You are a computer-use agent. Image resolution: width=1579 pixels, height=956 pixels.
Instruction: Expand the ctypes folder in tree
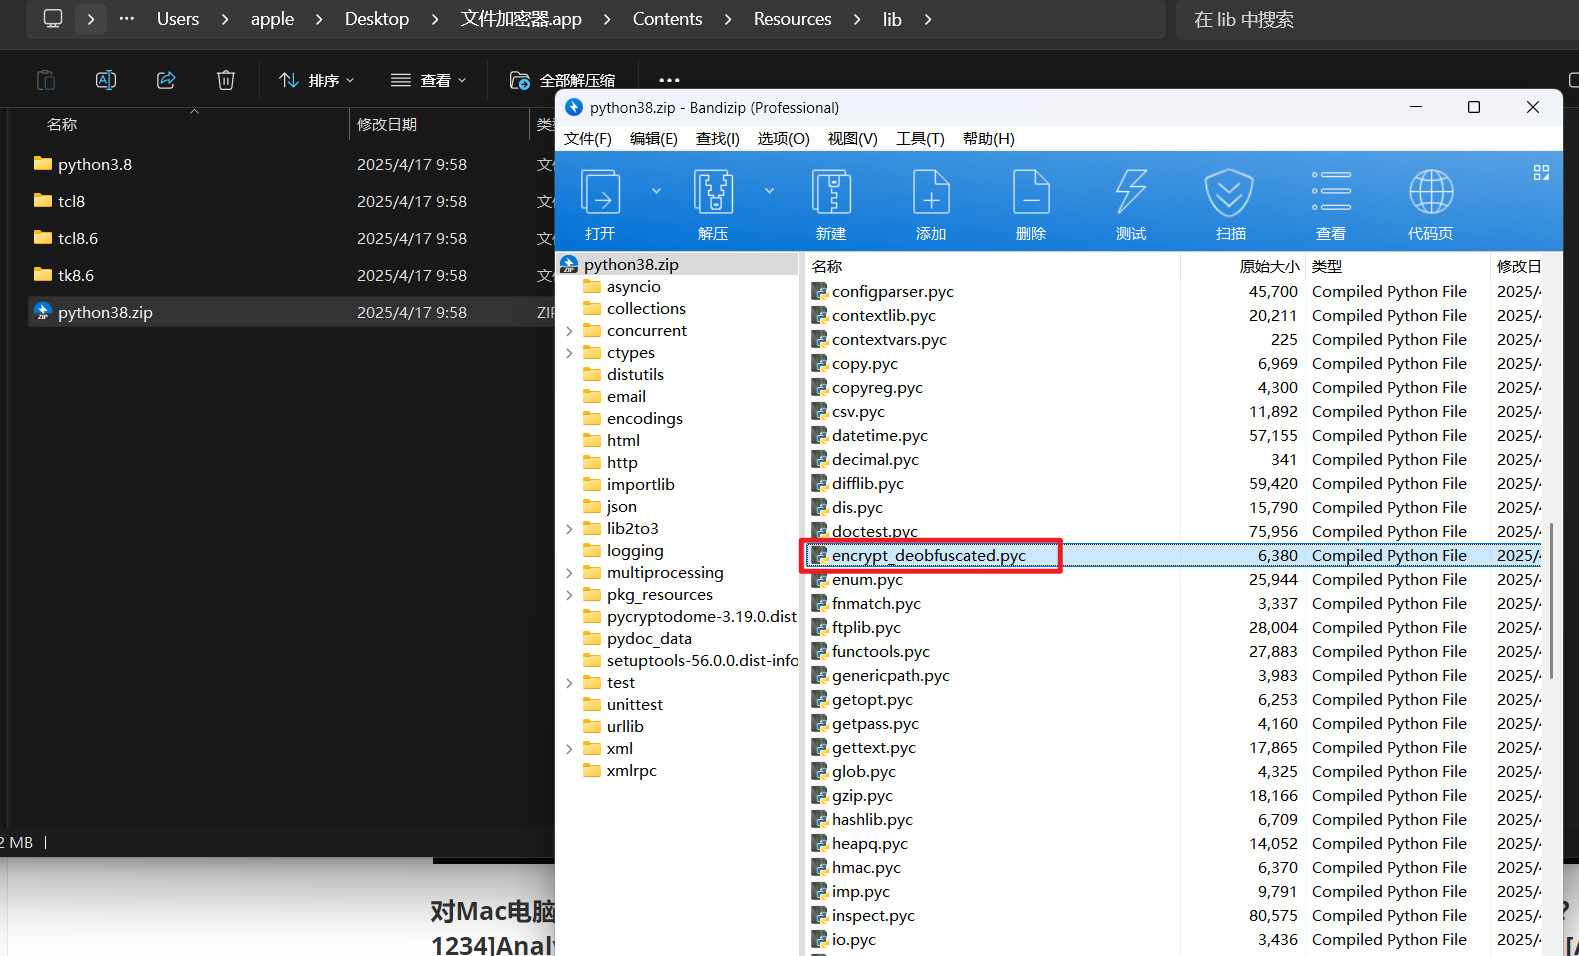(x=569, y=353)
